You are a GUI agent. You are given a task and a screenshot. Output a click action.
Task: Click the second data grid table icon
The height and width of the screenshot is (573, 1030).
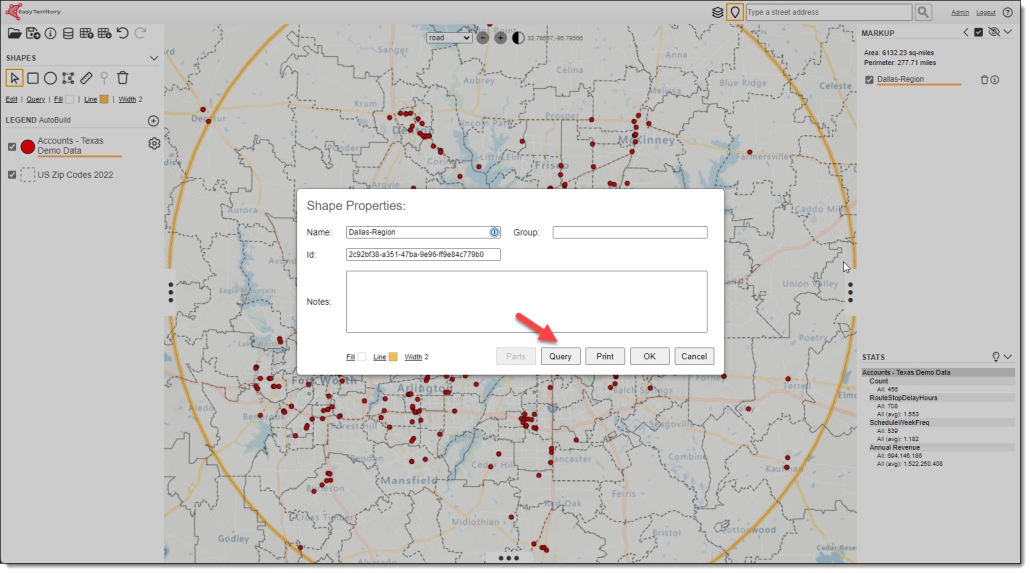click(104, 33)
